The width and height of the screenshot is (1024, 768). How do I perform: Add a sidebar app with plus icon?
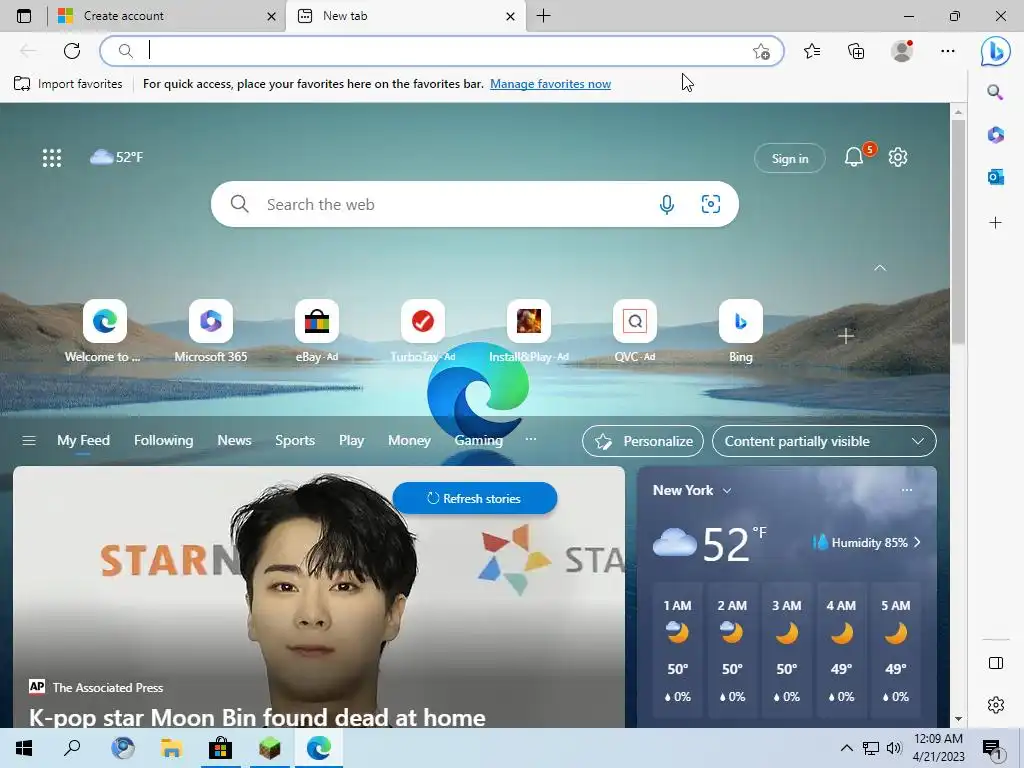(995, 223)
